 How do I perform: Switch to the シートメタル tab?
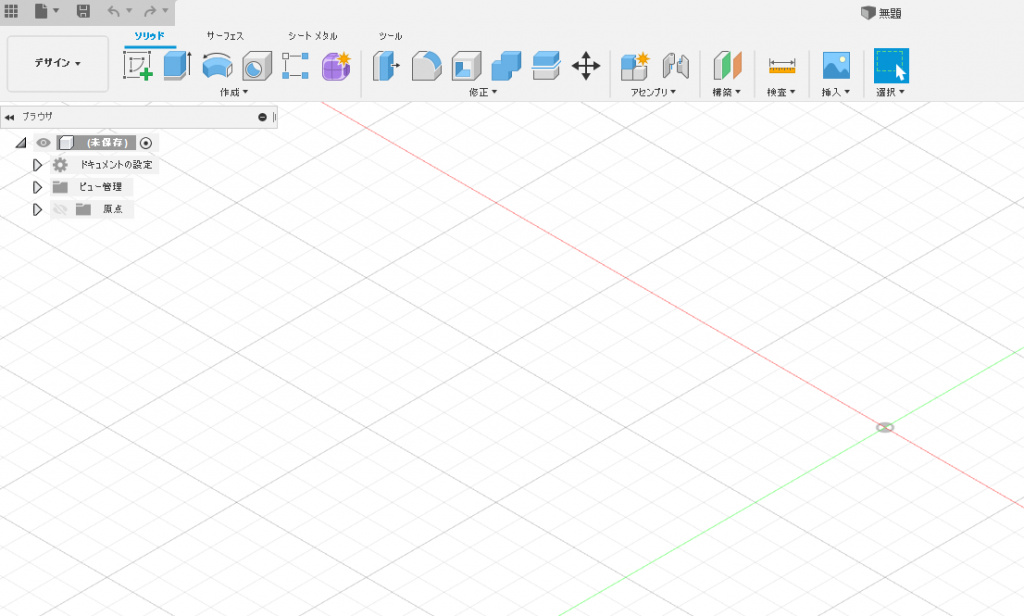pyautogui.click(x=313, y=36)
